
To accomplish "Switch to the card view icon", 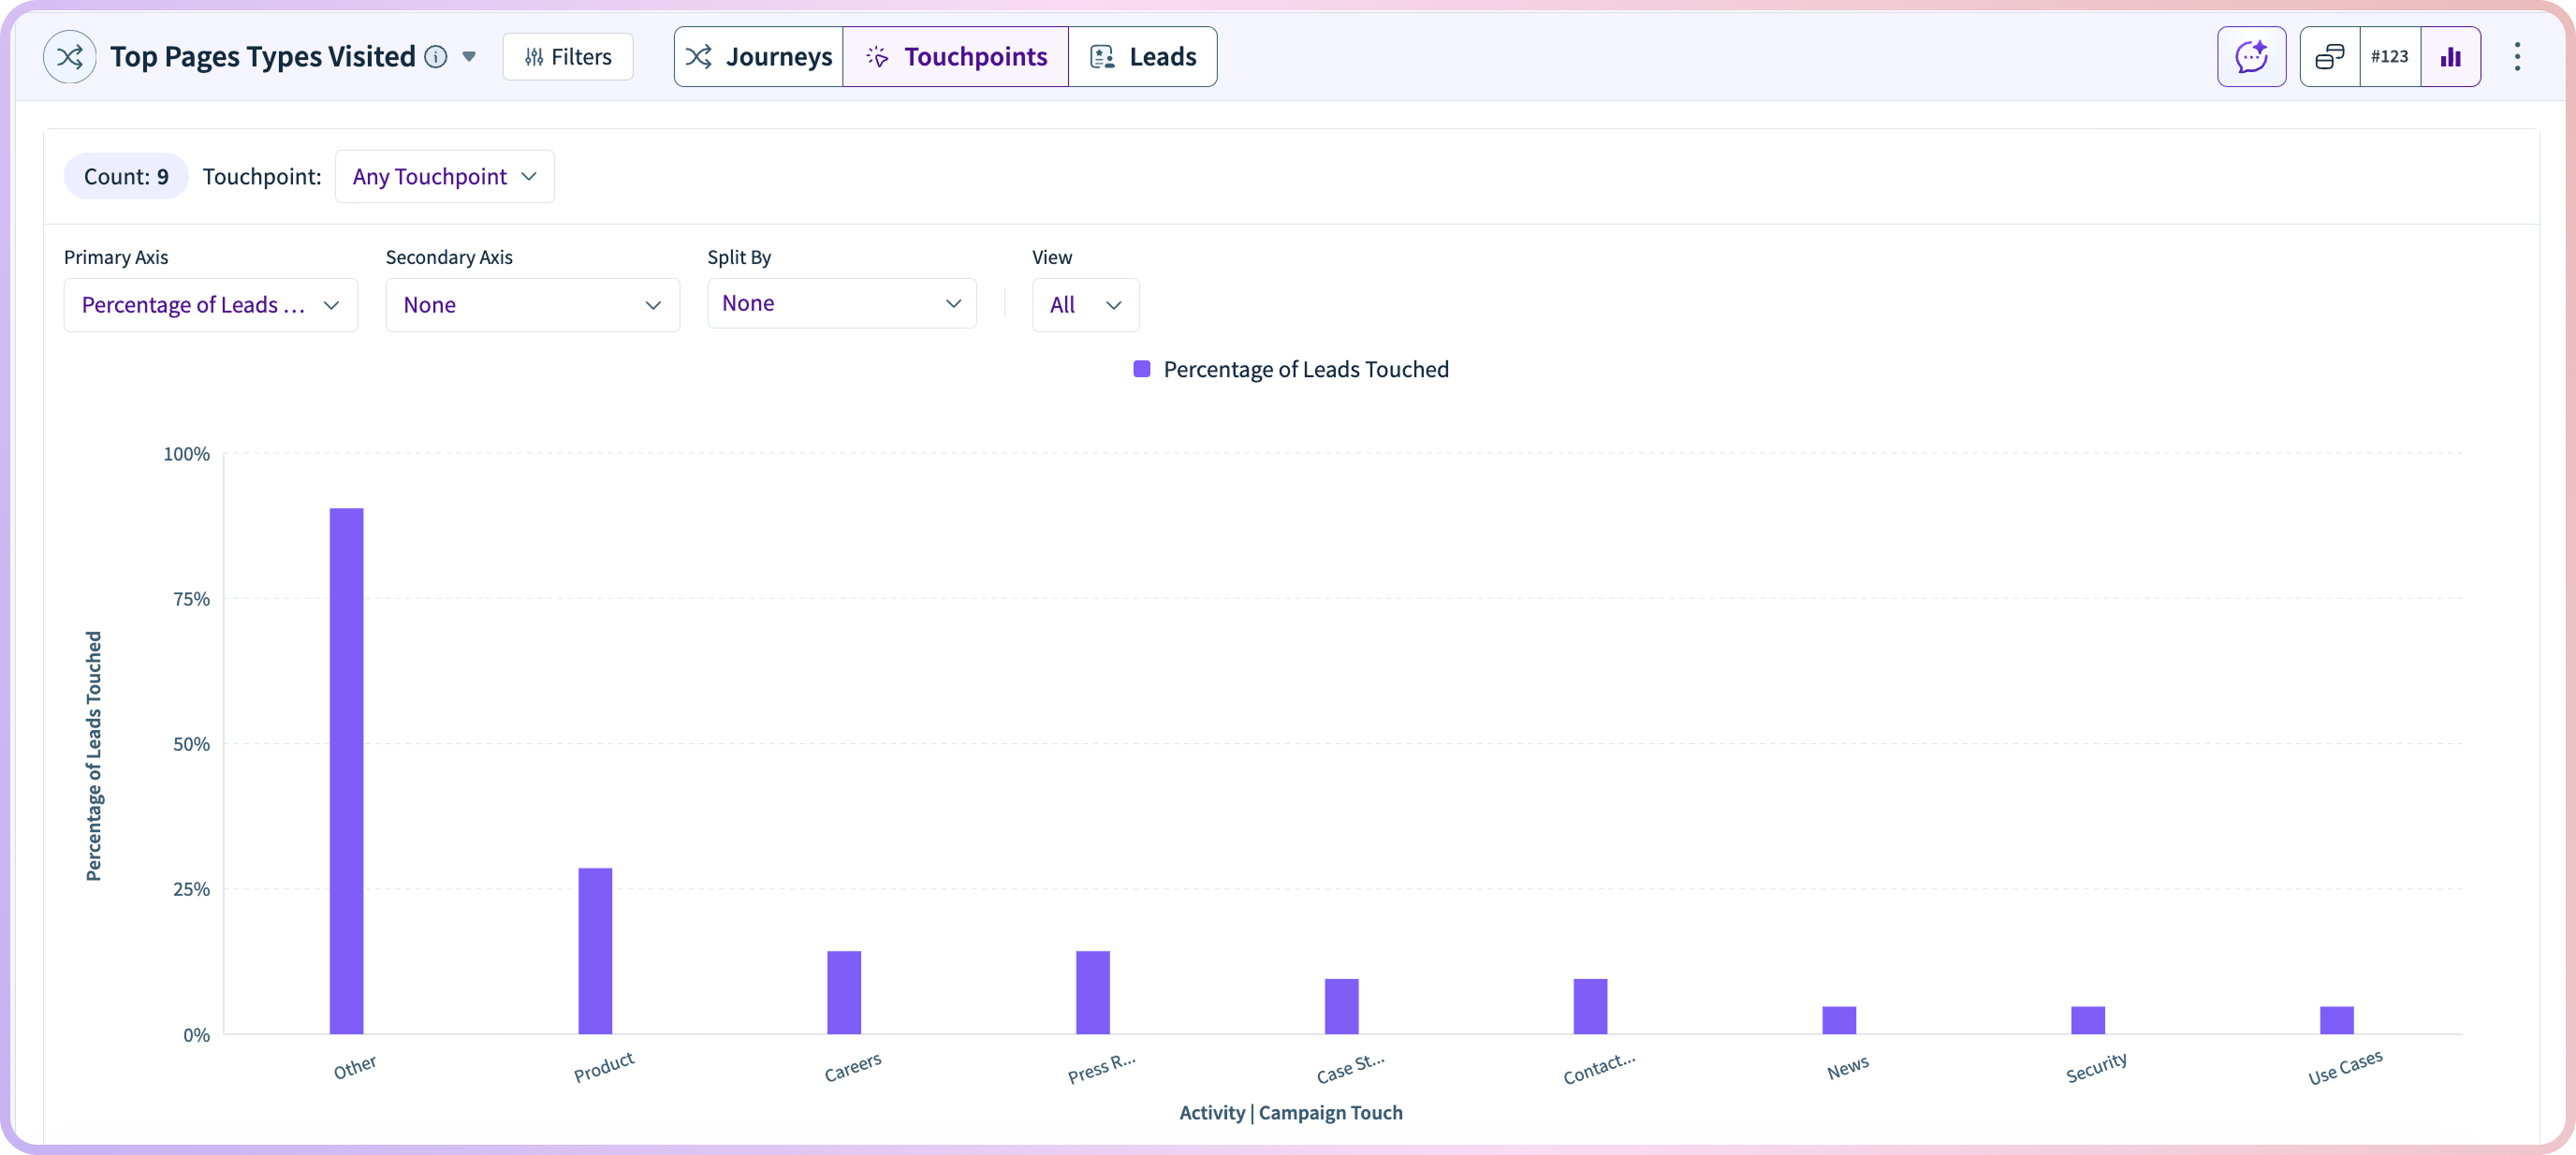I will click(2329, 57).
